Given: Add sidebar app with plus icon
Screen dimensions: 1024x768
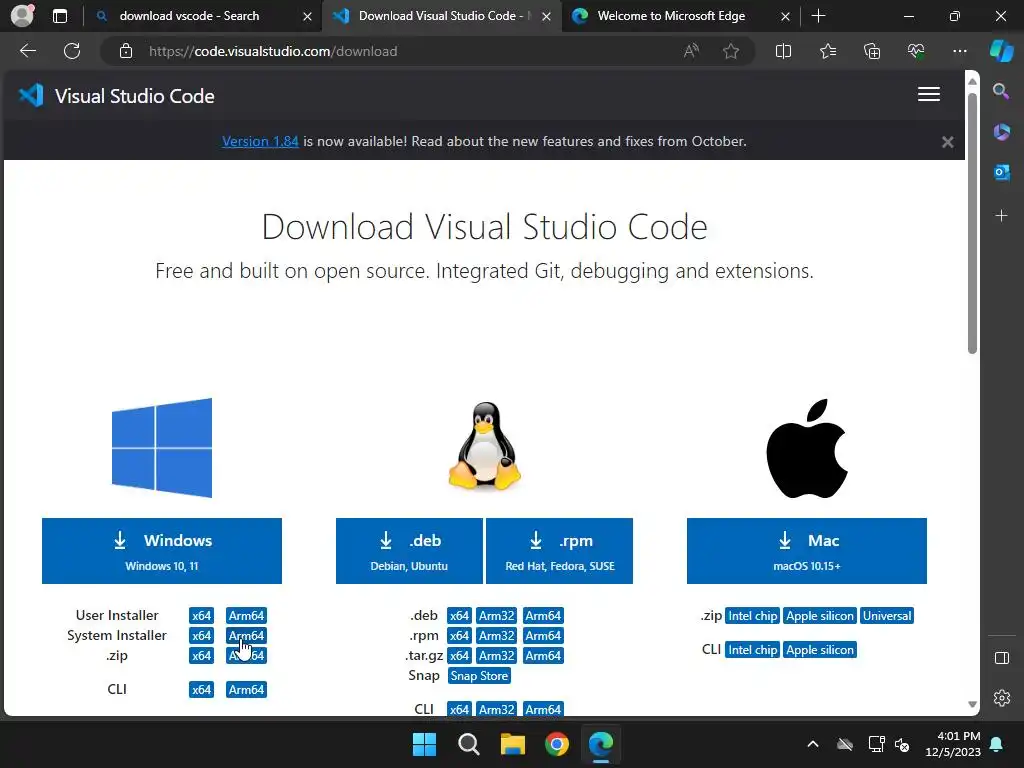Looking at the screenshot, I should coord(1001,216).
